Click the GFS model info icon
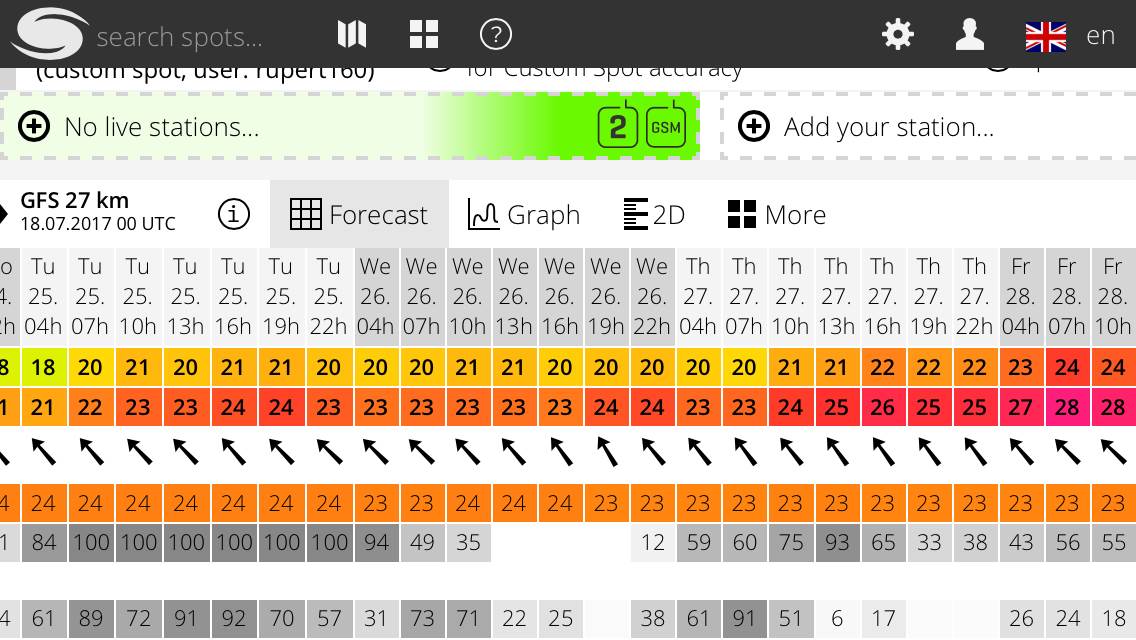 click(x=234, y=214)
